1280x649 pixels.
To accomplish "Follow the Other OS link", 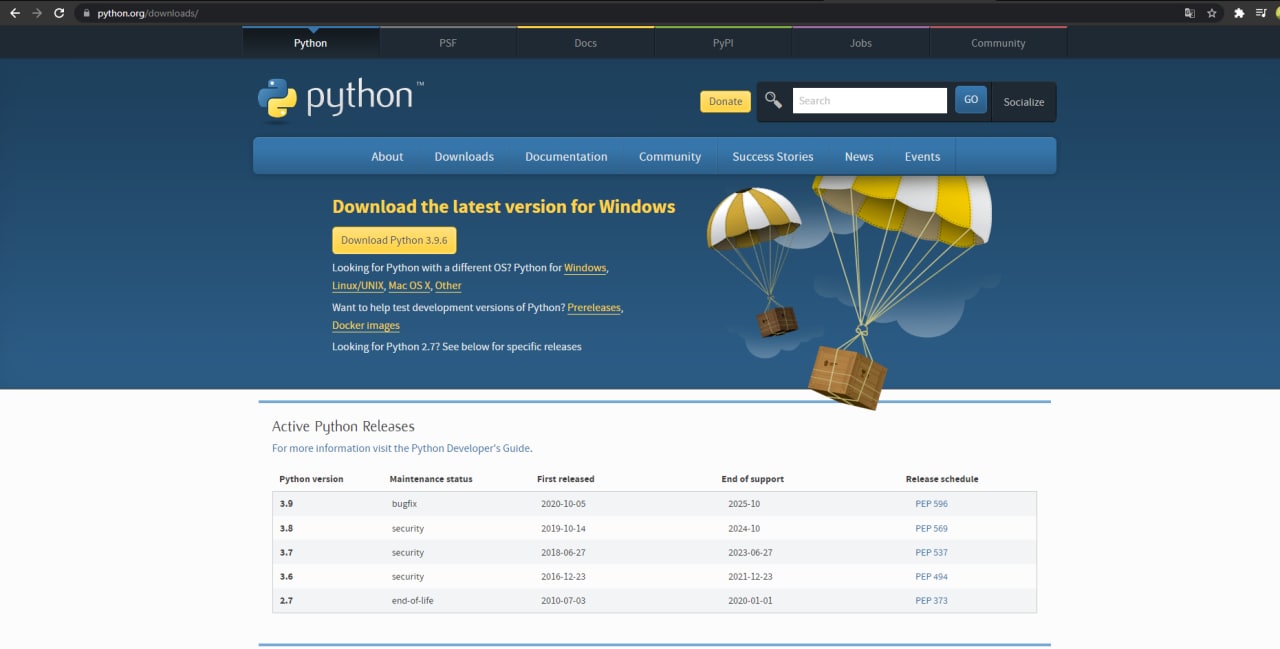I will coord(448,286).
